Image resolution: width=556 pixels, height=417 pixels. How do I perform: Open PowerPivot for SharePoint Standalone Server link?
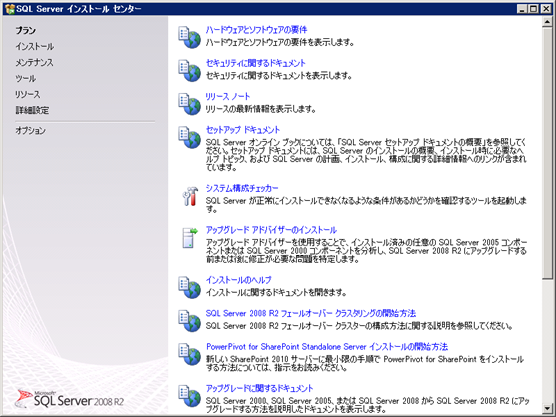click(x=327, y=346)
